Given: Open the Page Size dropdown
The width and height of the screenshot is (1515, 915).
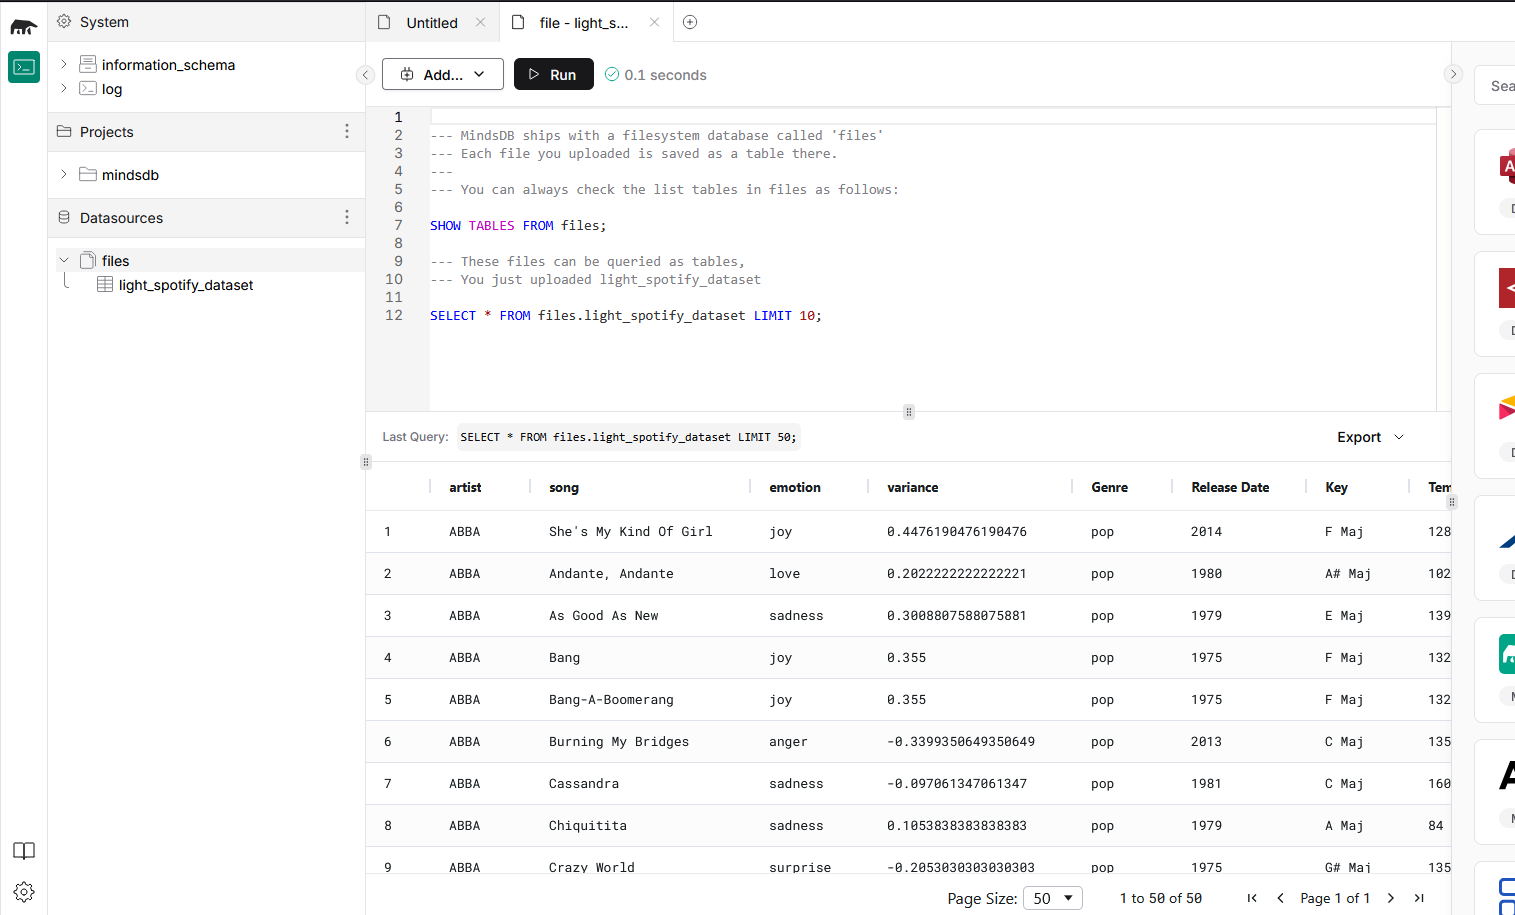Looking at the screenshot, I should point(1053,898).
